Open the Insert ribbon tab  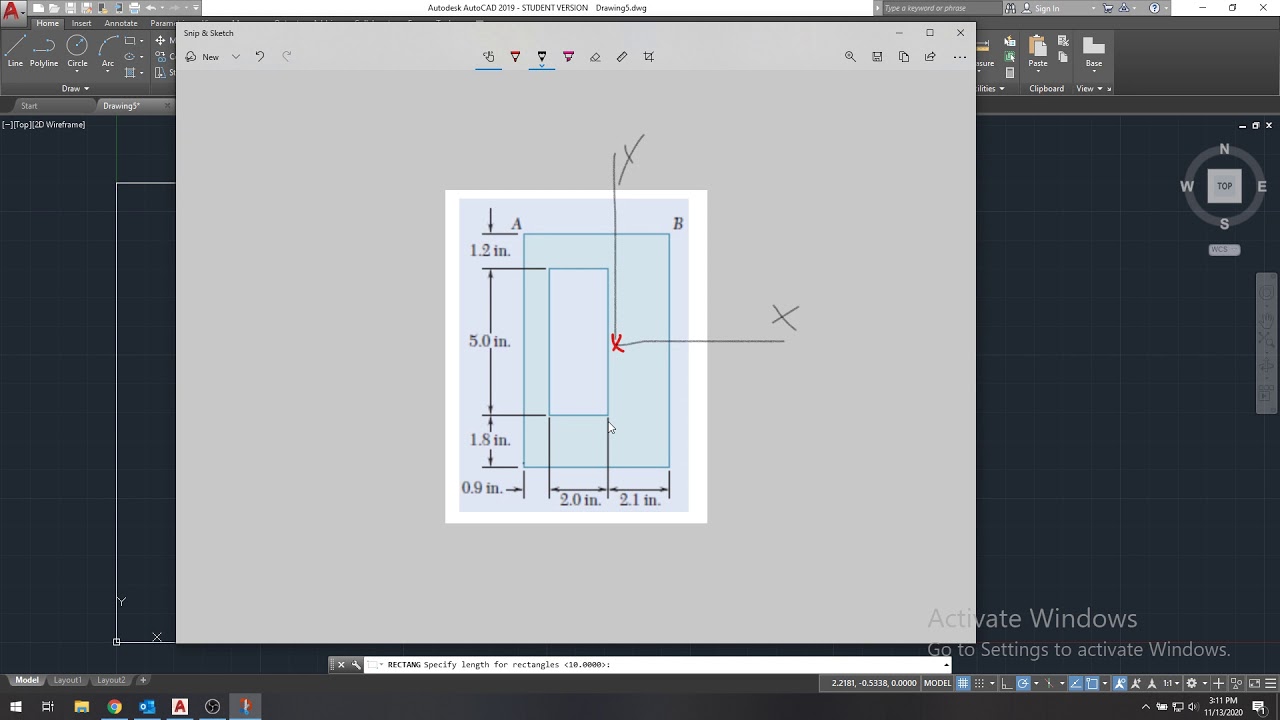(81, 23)
